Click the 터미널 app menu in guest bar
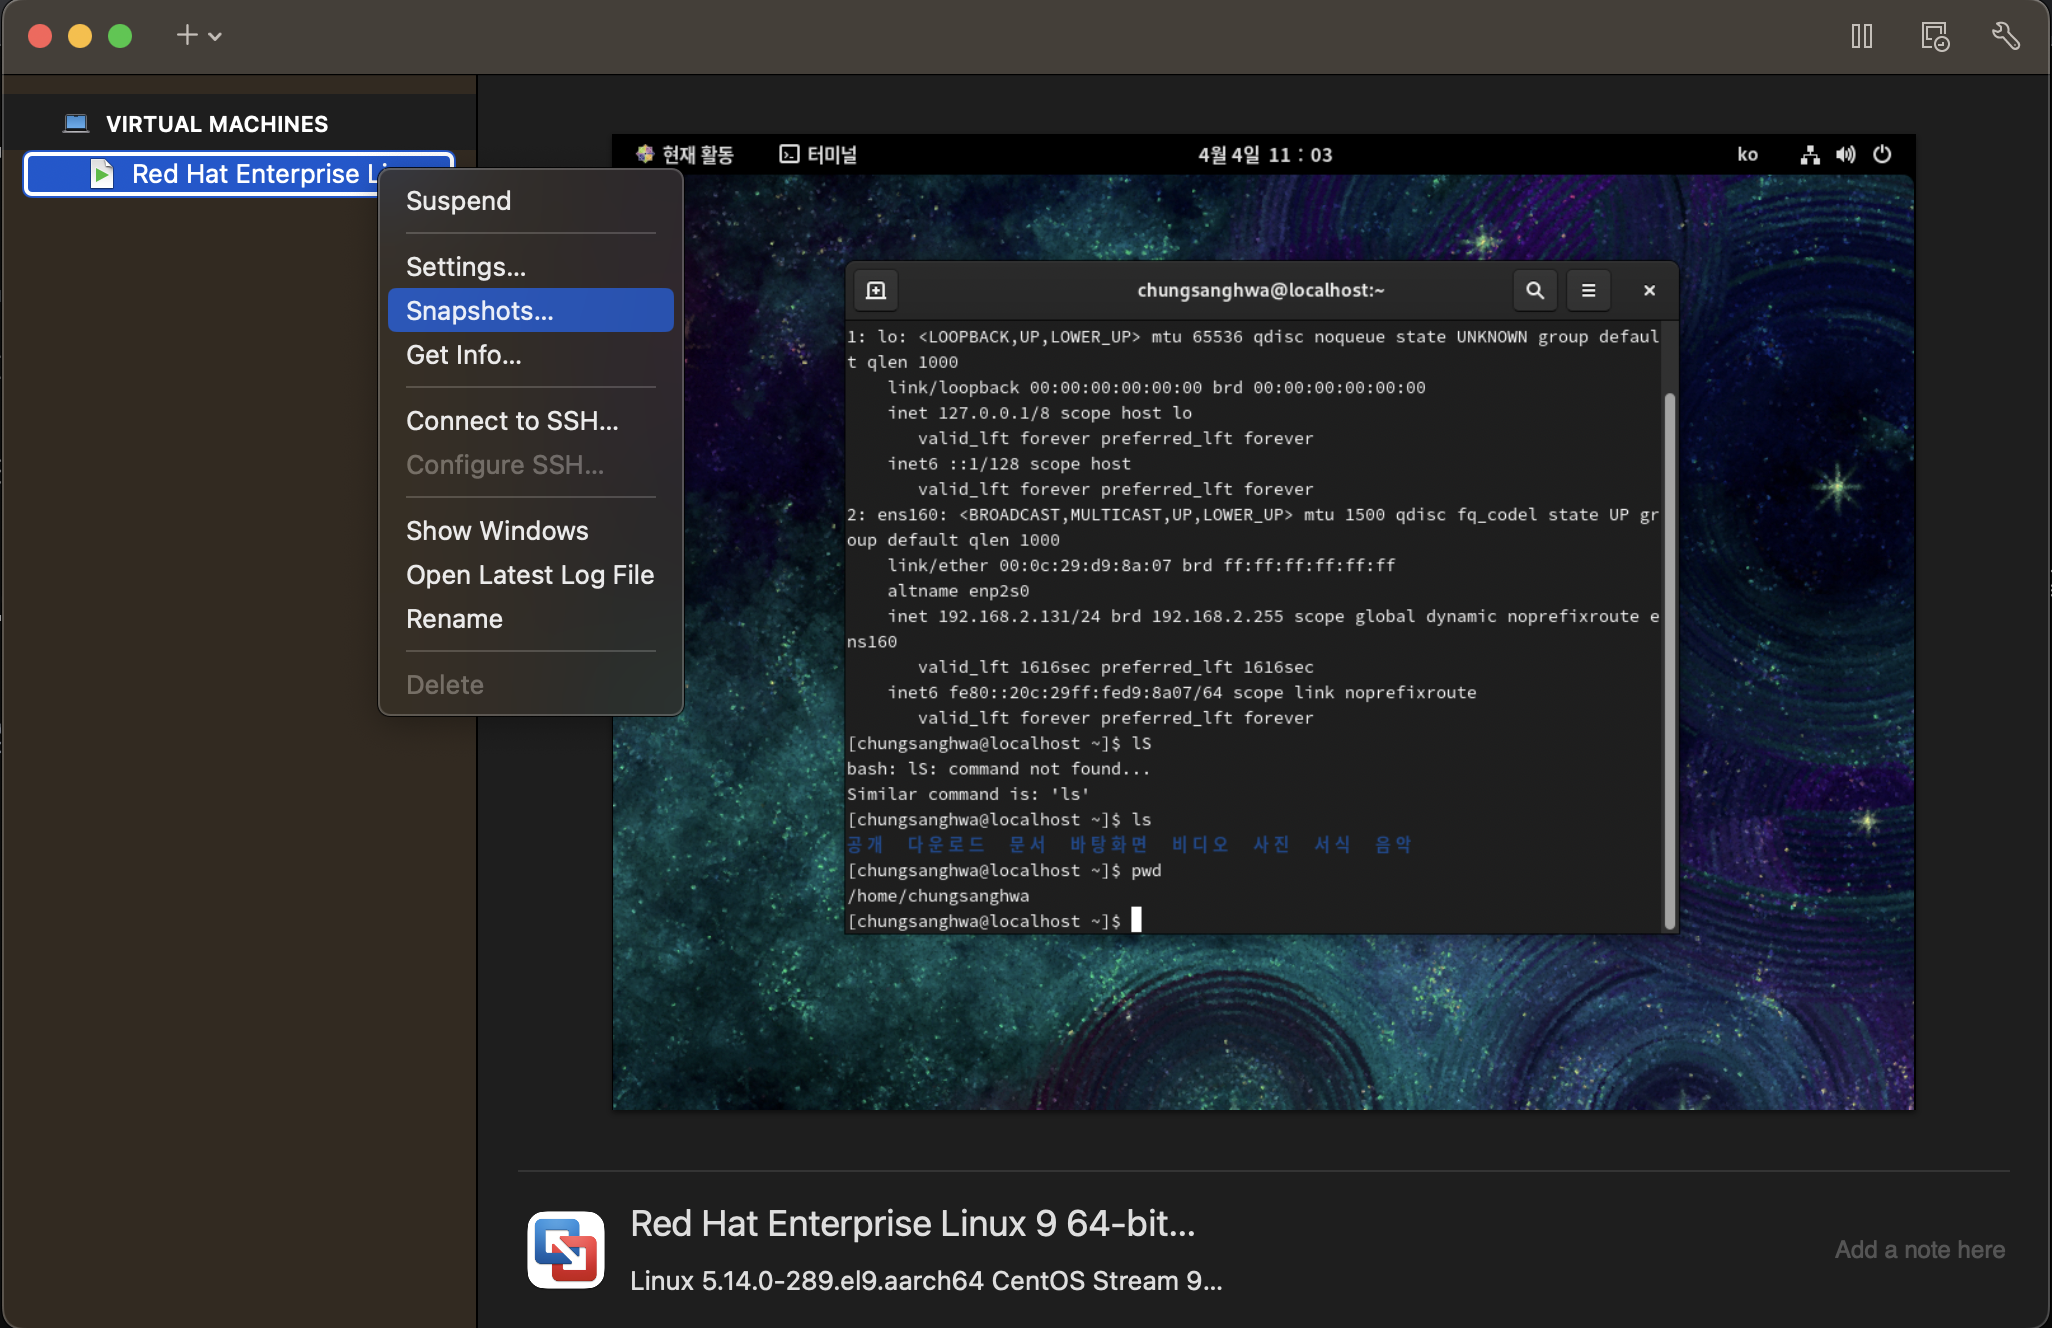The image size is (2052, 1328). [818, 155]
